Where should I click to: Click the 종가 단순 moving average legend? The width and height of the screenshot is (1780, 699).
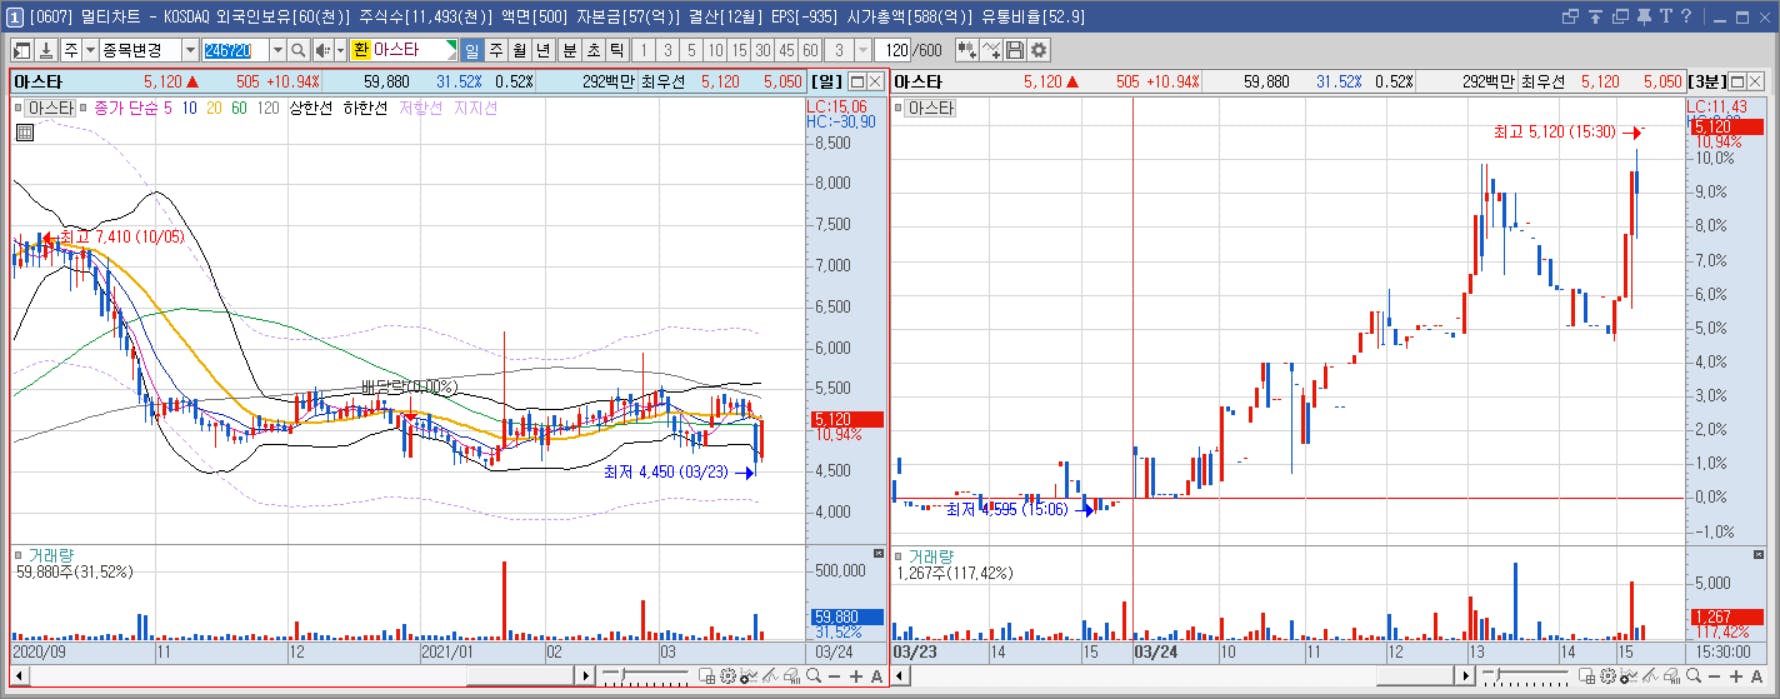(x=126, y=108)
